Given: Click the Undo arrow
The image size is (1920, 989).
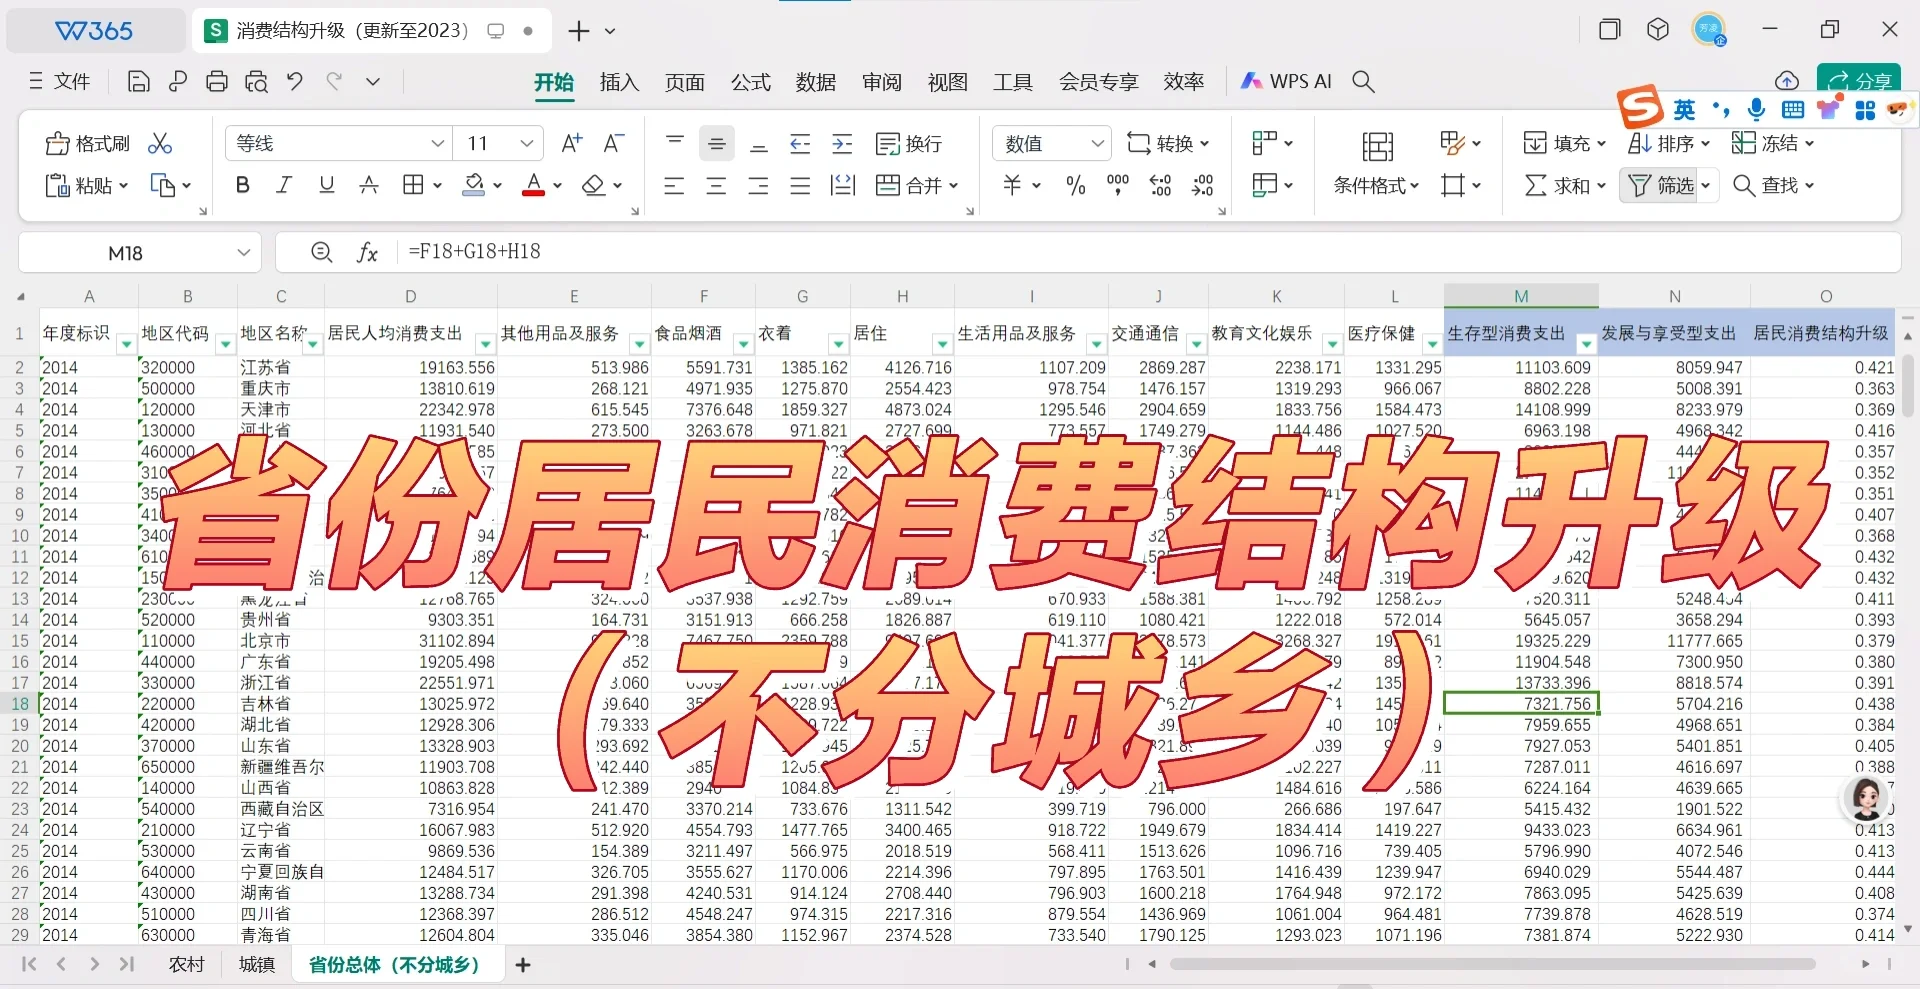Looking at the screenshot, I should coord(295,82).
